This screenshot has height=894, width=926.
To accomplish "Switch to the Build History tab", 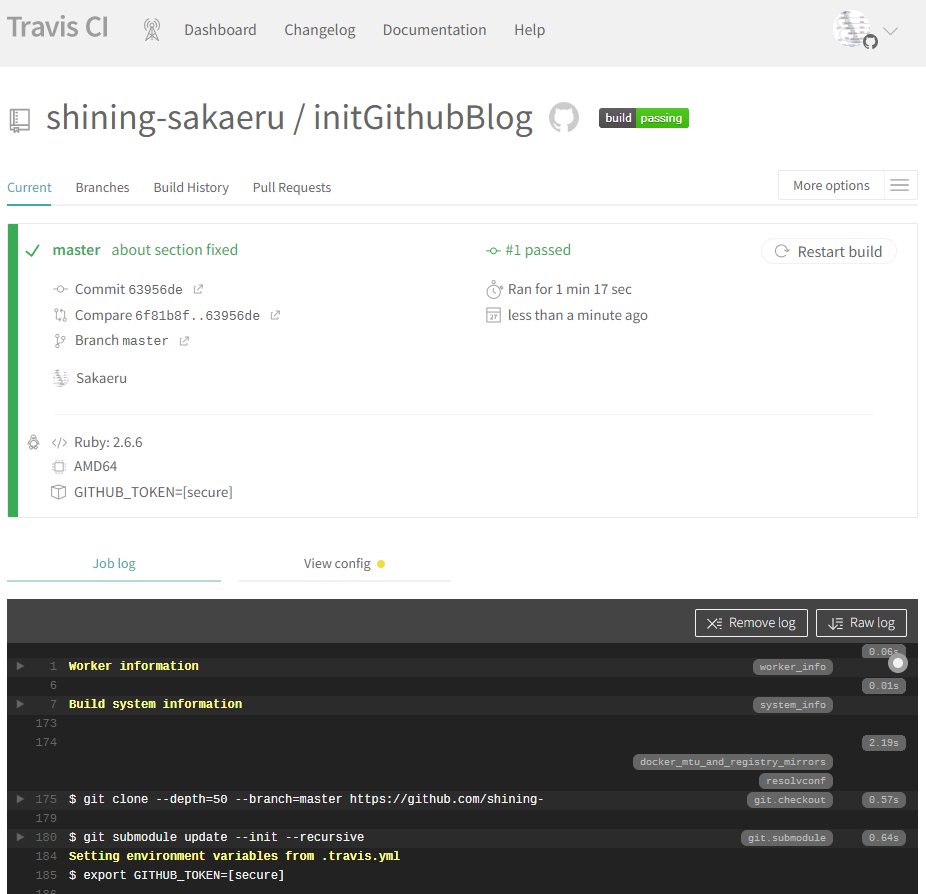I will click(191, 188).
